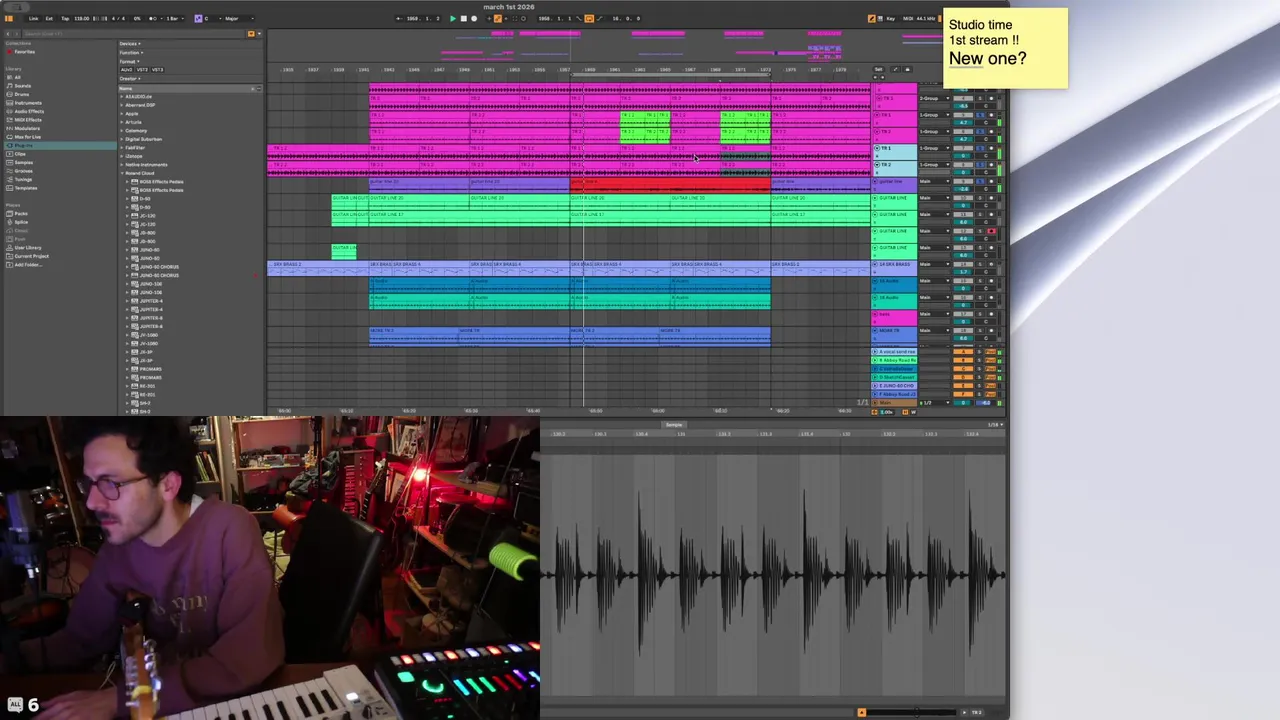Click the Tap tempo button
The image size is (1280, 720).
65,18
